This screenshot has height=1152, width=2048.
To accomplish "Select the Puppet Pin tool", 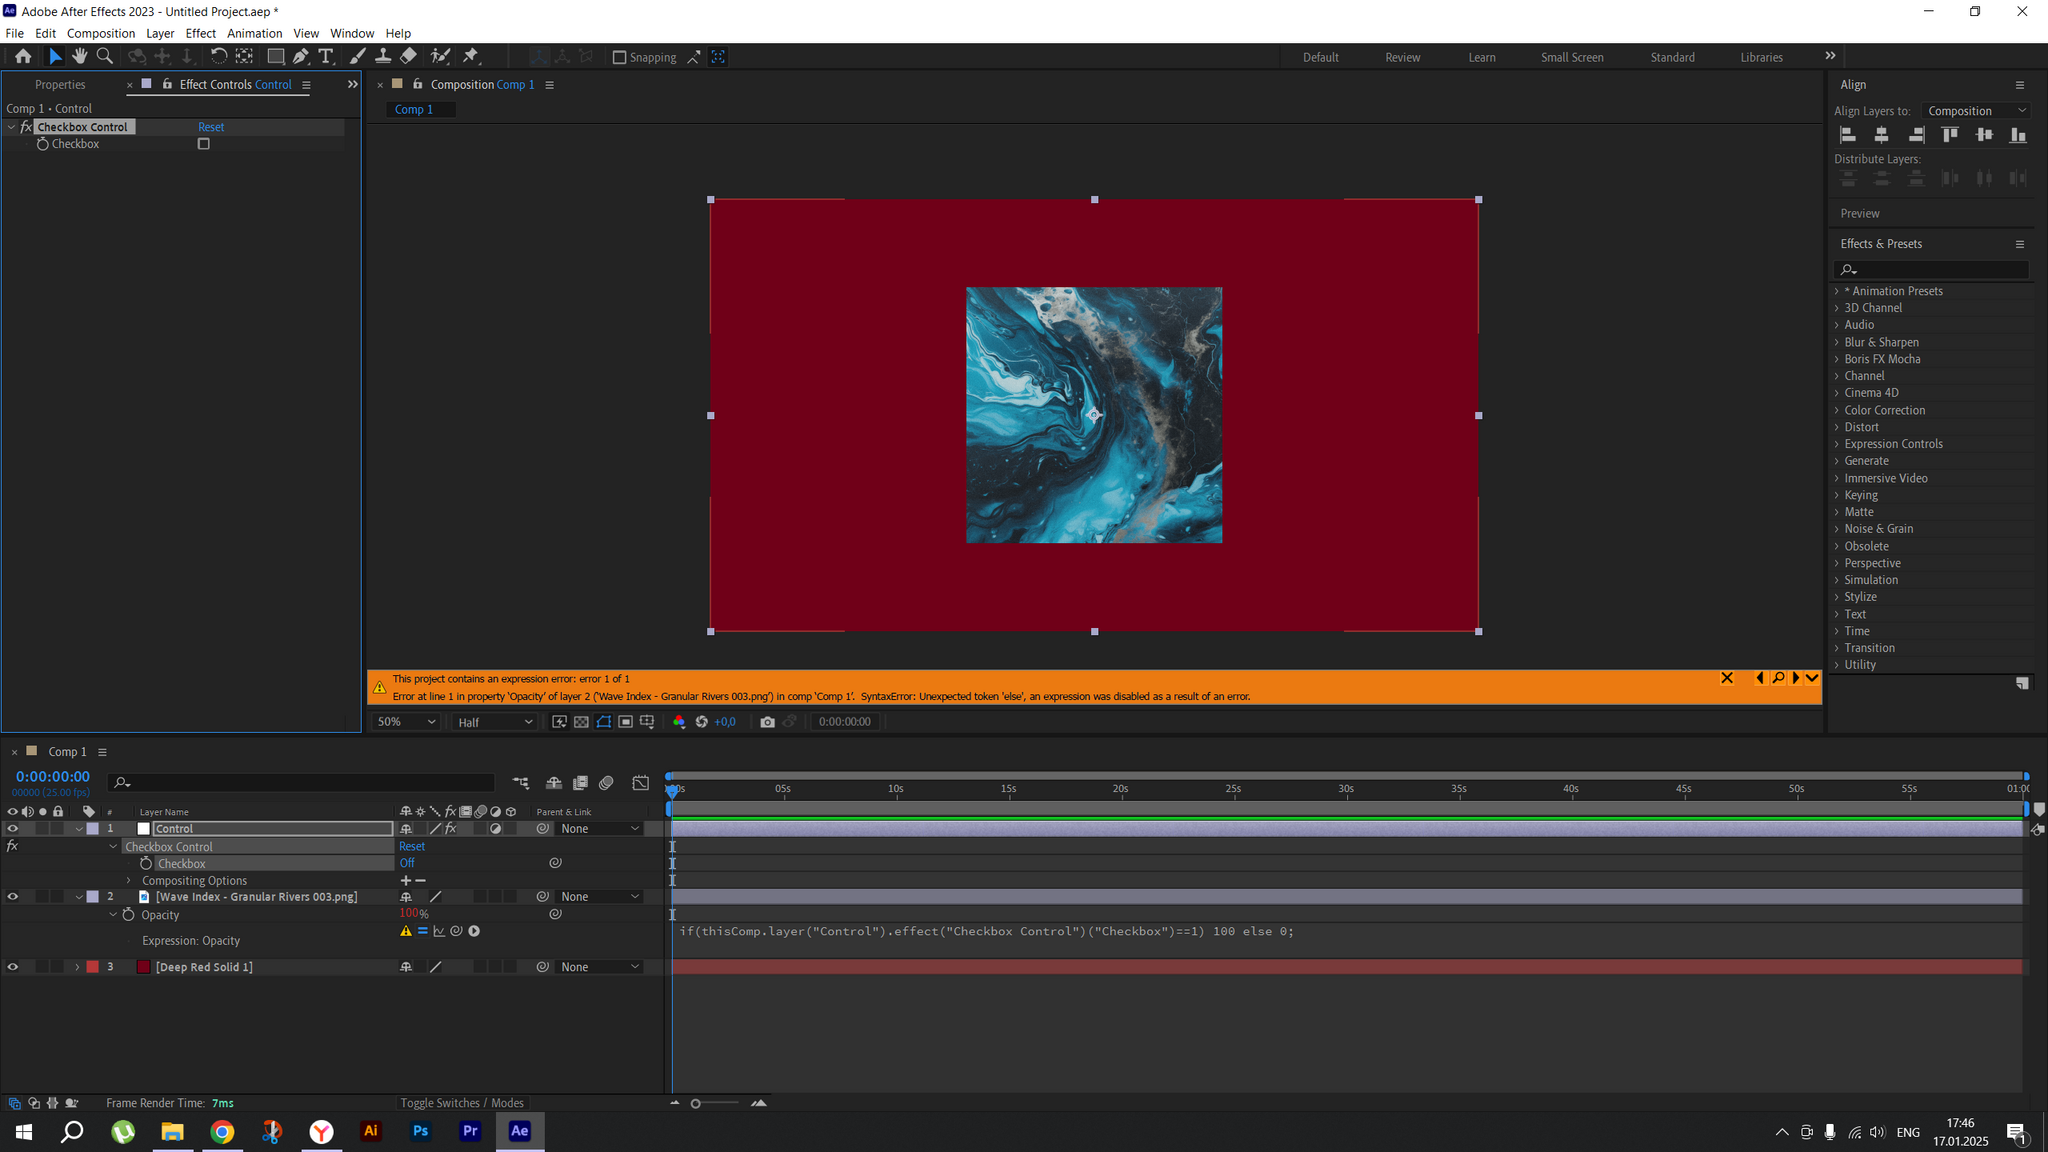I will [x=471, y=57].
